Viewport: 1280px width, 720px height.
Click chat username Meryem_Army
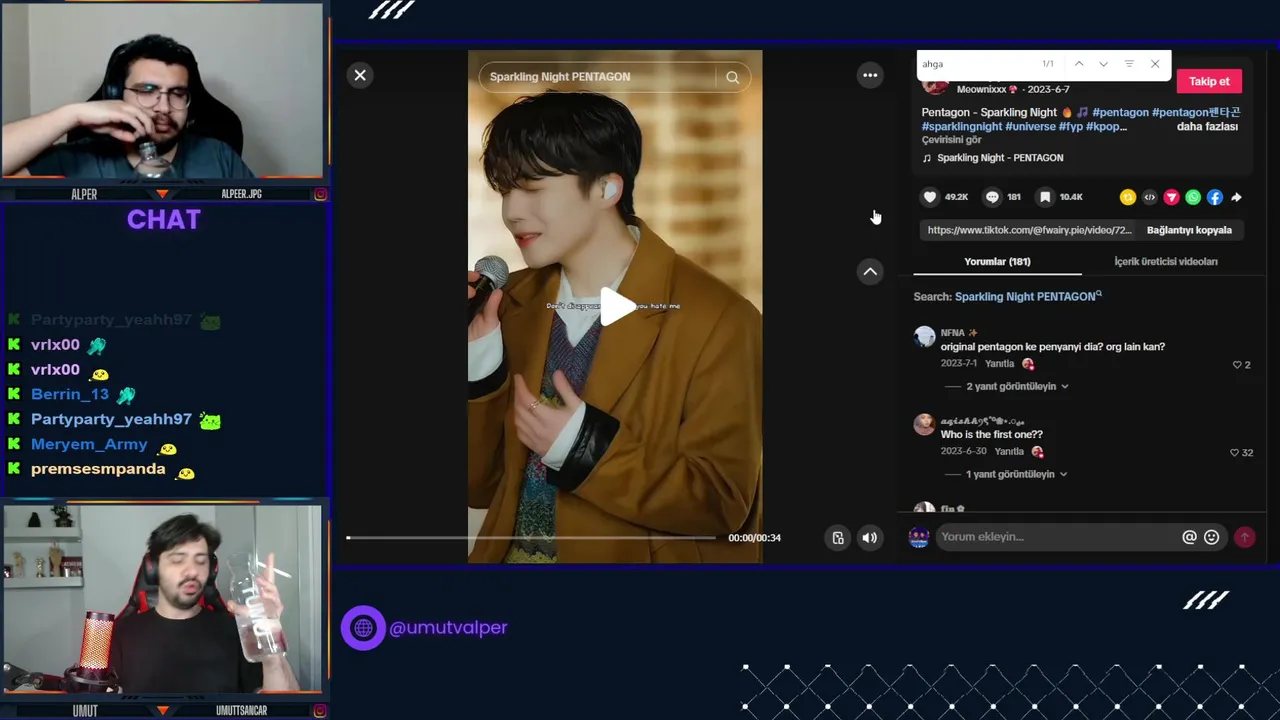89,444
